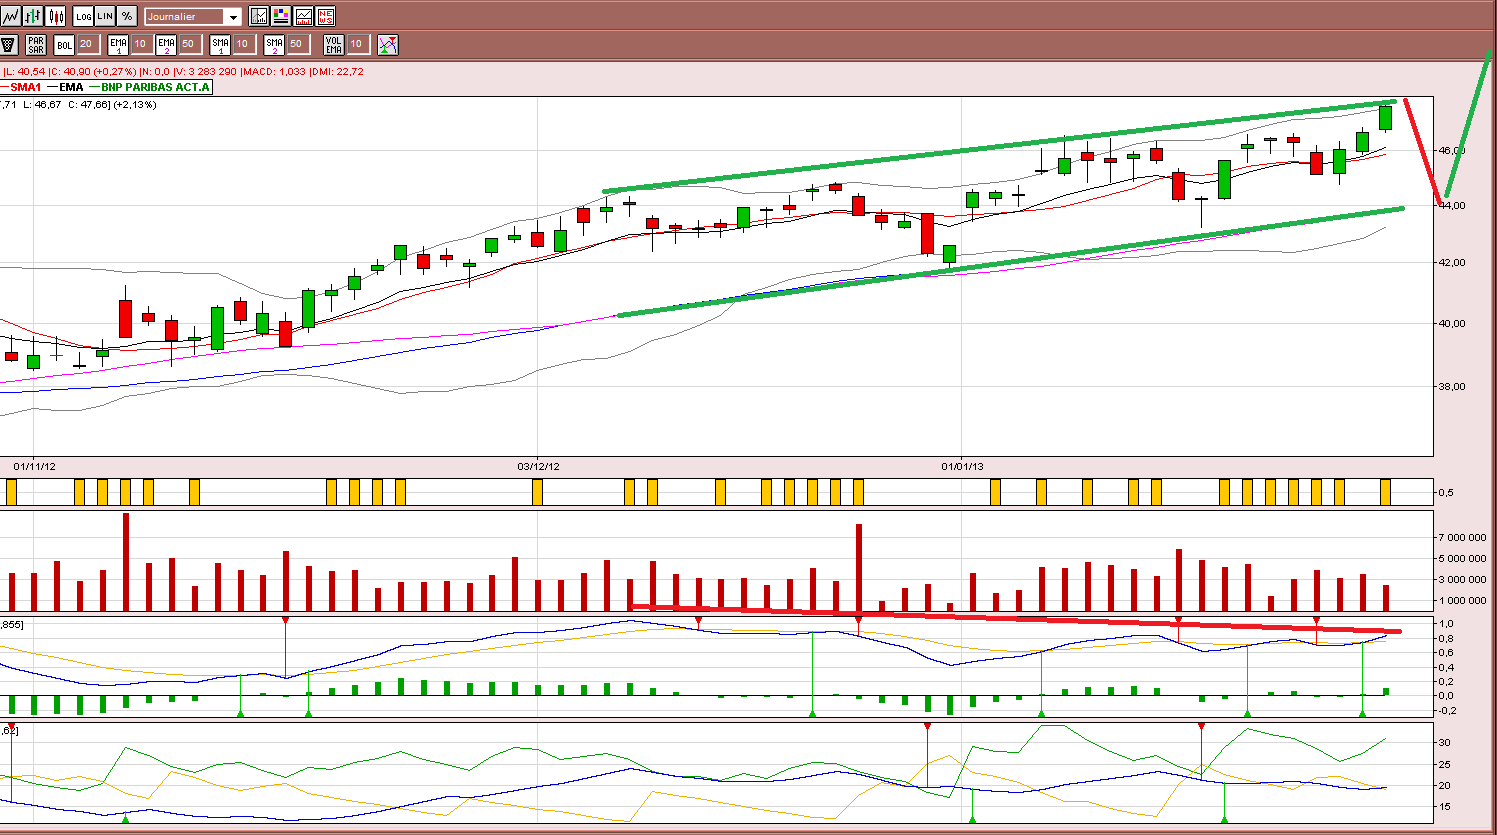Click the 'V: 3 283 290' volume value

point(206,72)
